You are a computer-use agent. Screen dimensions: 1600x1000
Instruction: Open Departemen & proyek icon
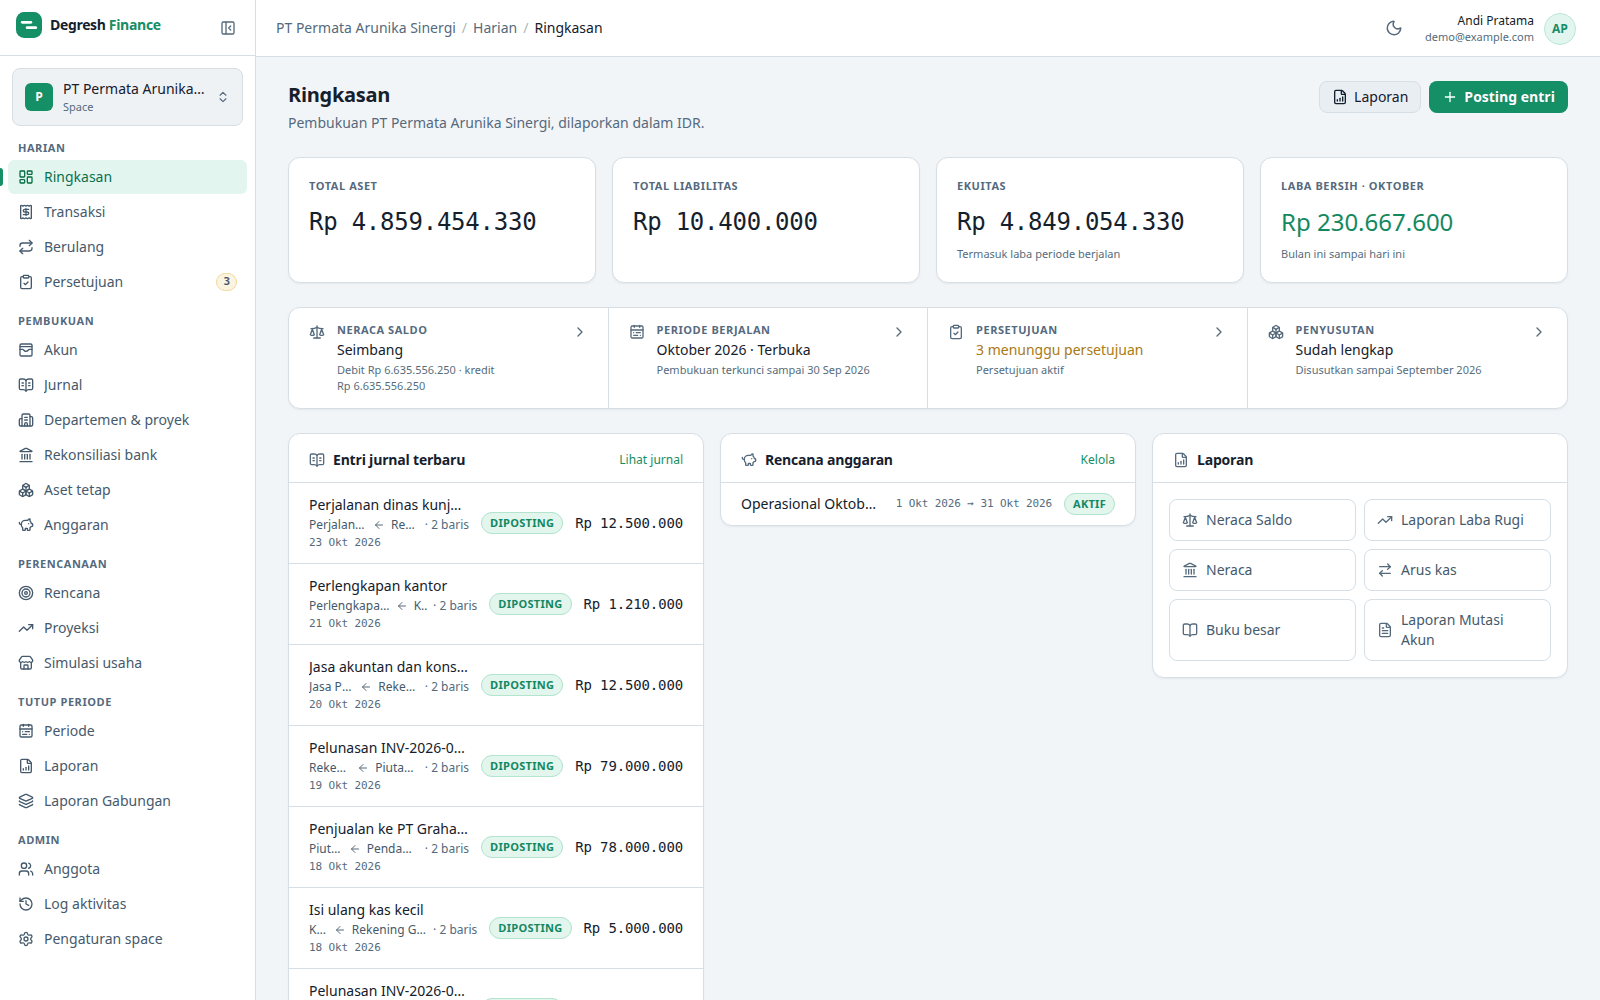[x=26, y=420]
